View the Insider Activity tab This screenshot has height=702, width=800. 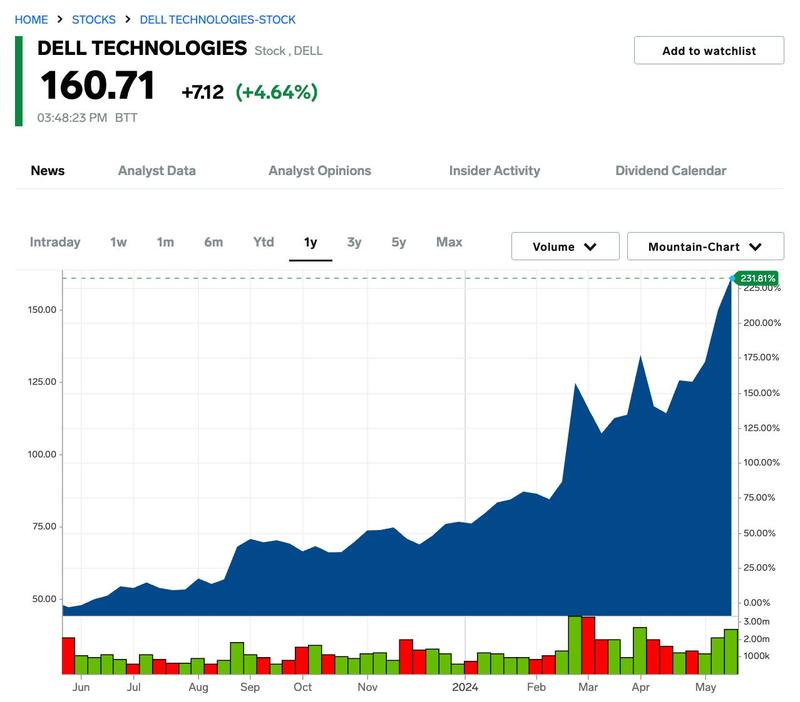[494, 170]
